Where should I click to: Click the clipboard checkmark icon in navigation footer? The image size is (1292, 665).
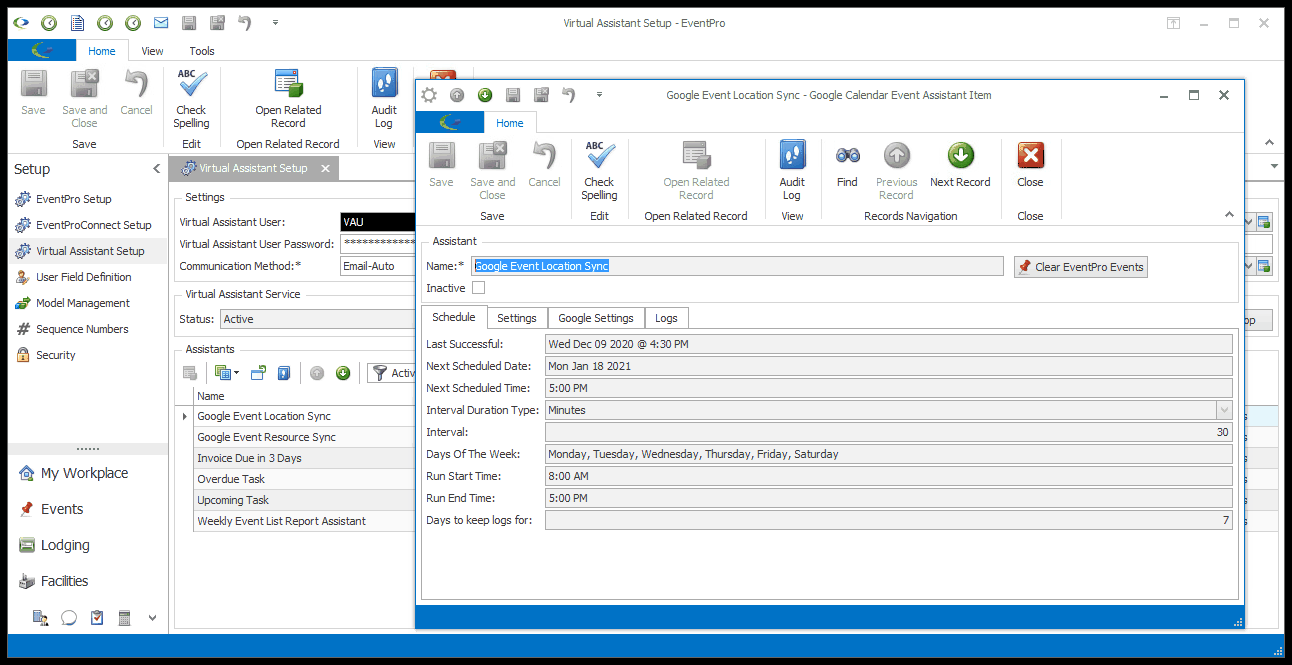[x=97, y=618]
